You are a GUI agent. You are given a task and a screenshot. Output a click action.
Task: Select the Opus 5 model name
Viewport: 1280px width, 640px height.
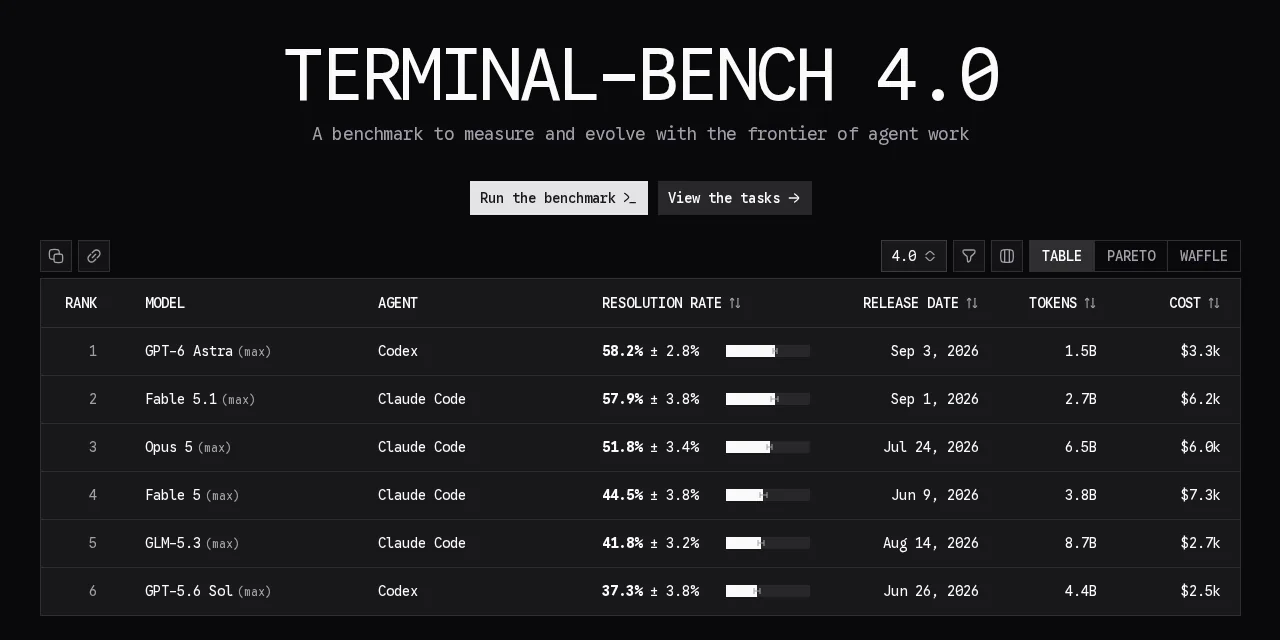169,447
